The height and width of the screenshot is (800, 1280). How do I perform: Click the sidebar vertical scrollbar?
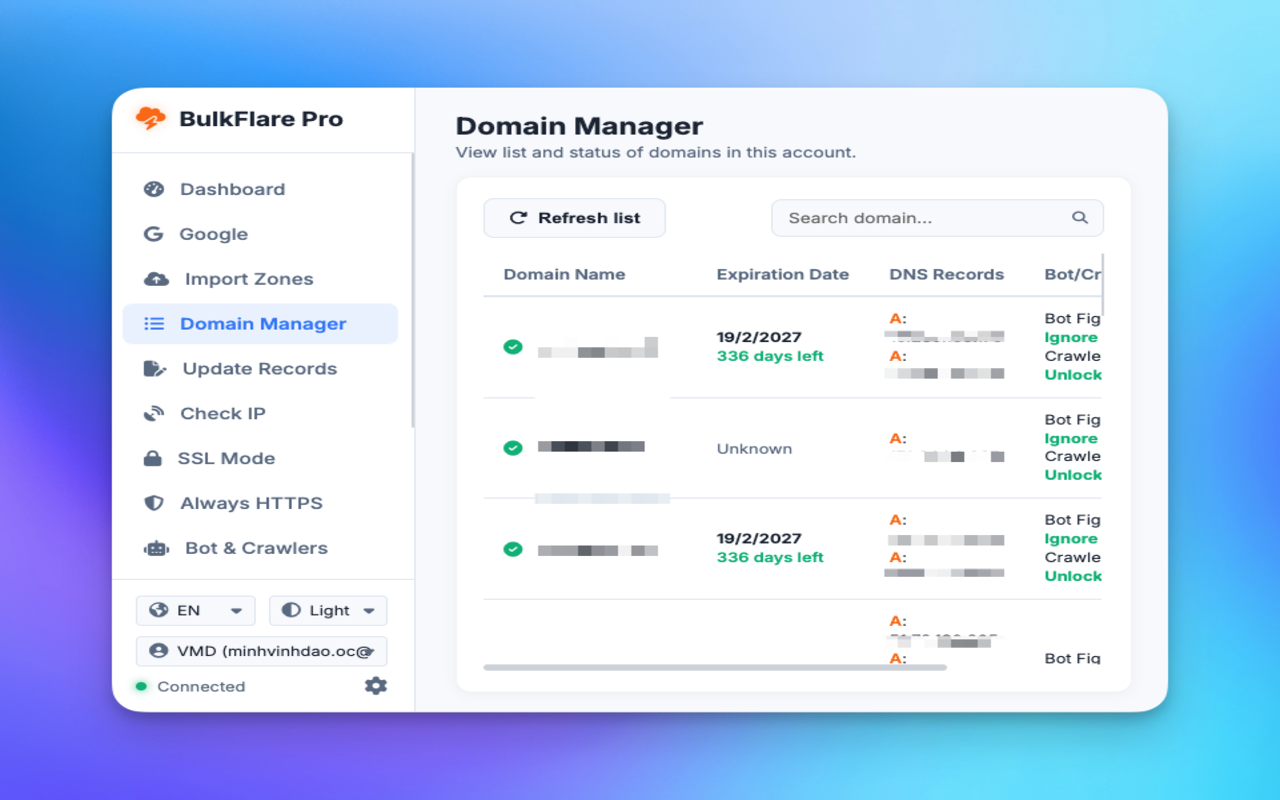pos(412,290)
